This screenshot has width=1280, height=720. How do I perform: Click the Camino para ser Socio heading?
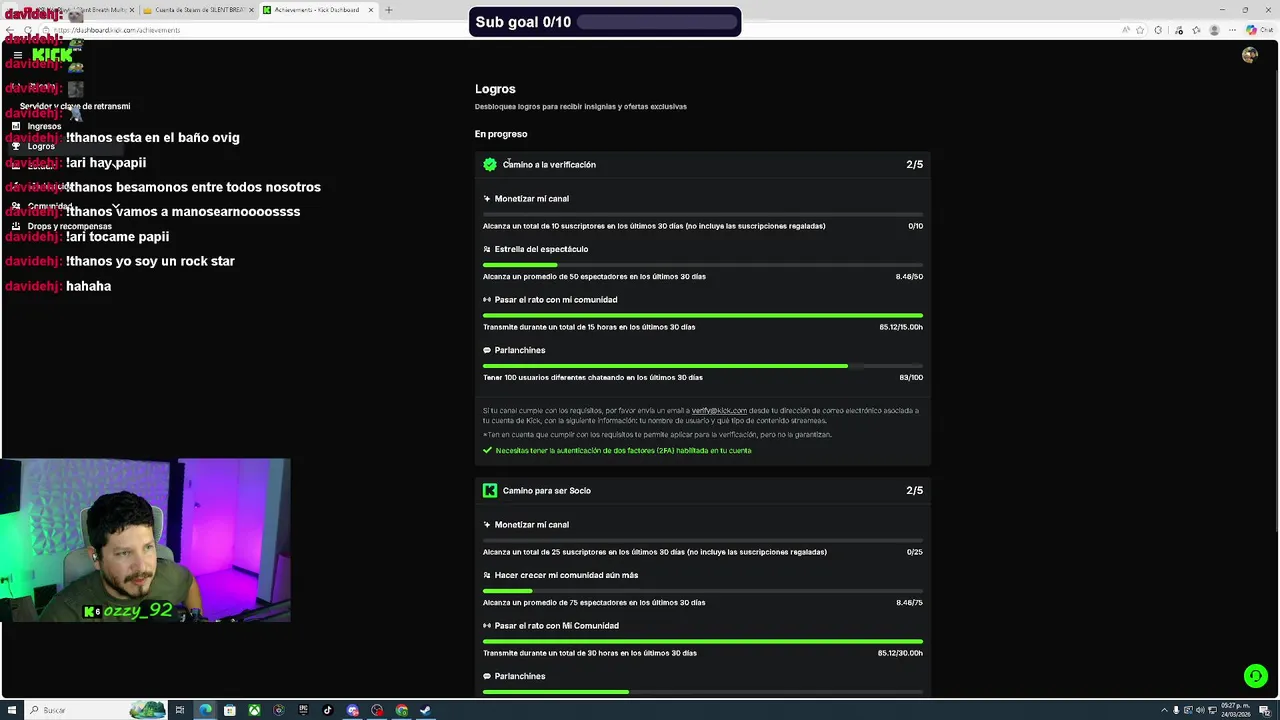[547, 490]
